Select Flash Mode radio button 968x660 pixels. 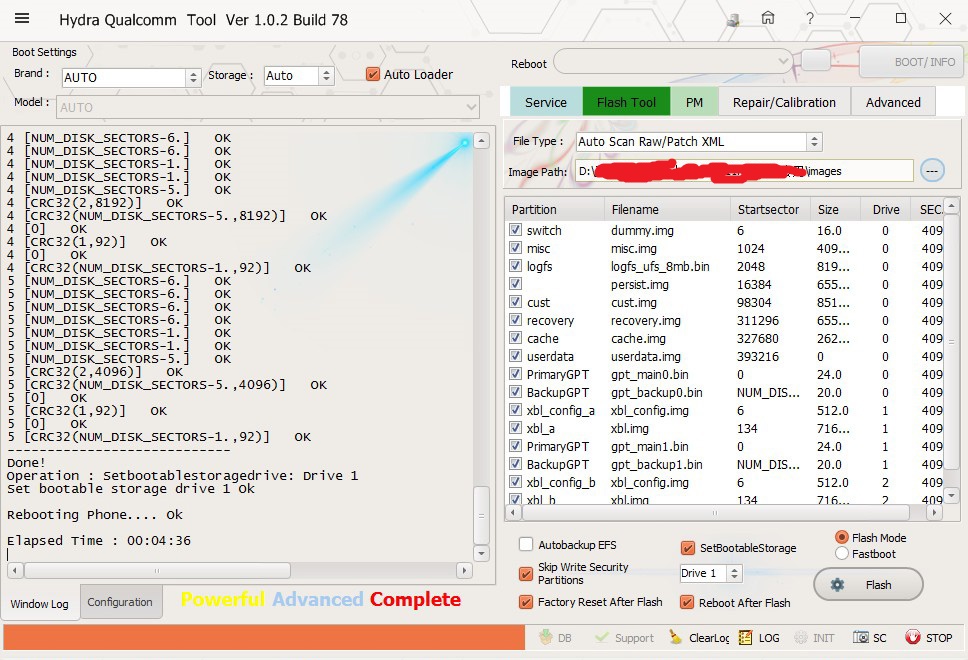841,537
